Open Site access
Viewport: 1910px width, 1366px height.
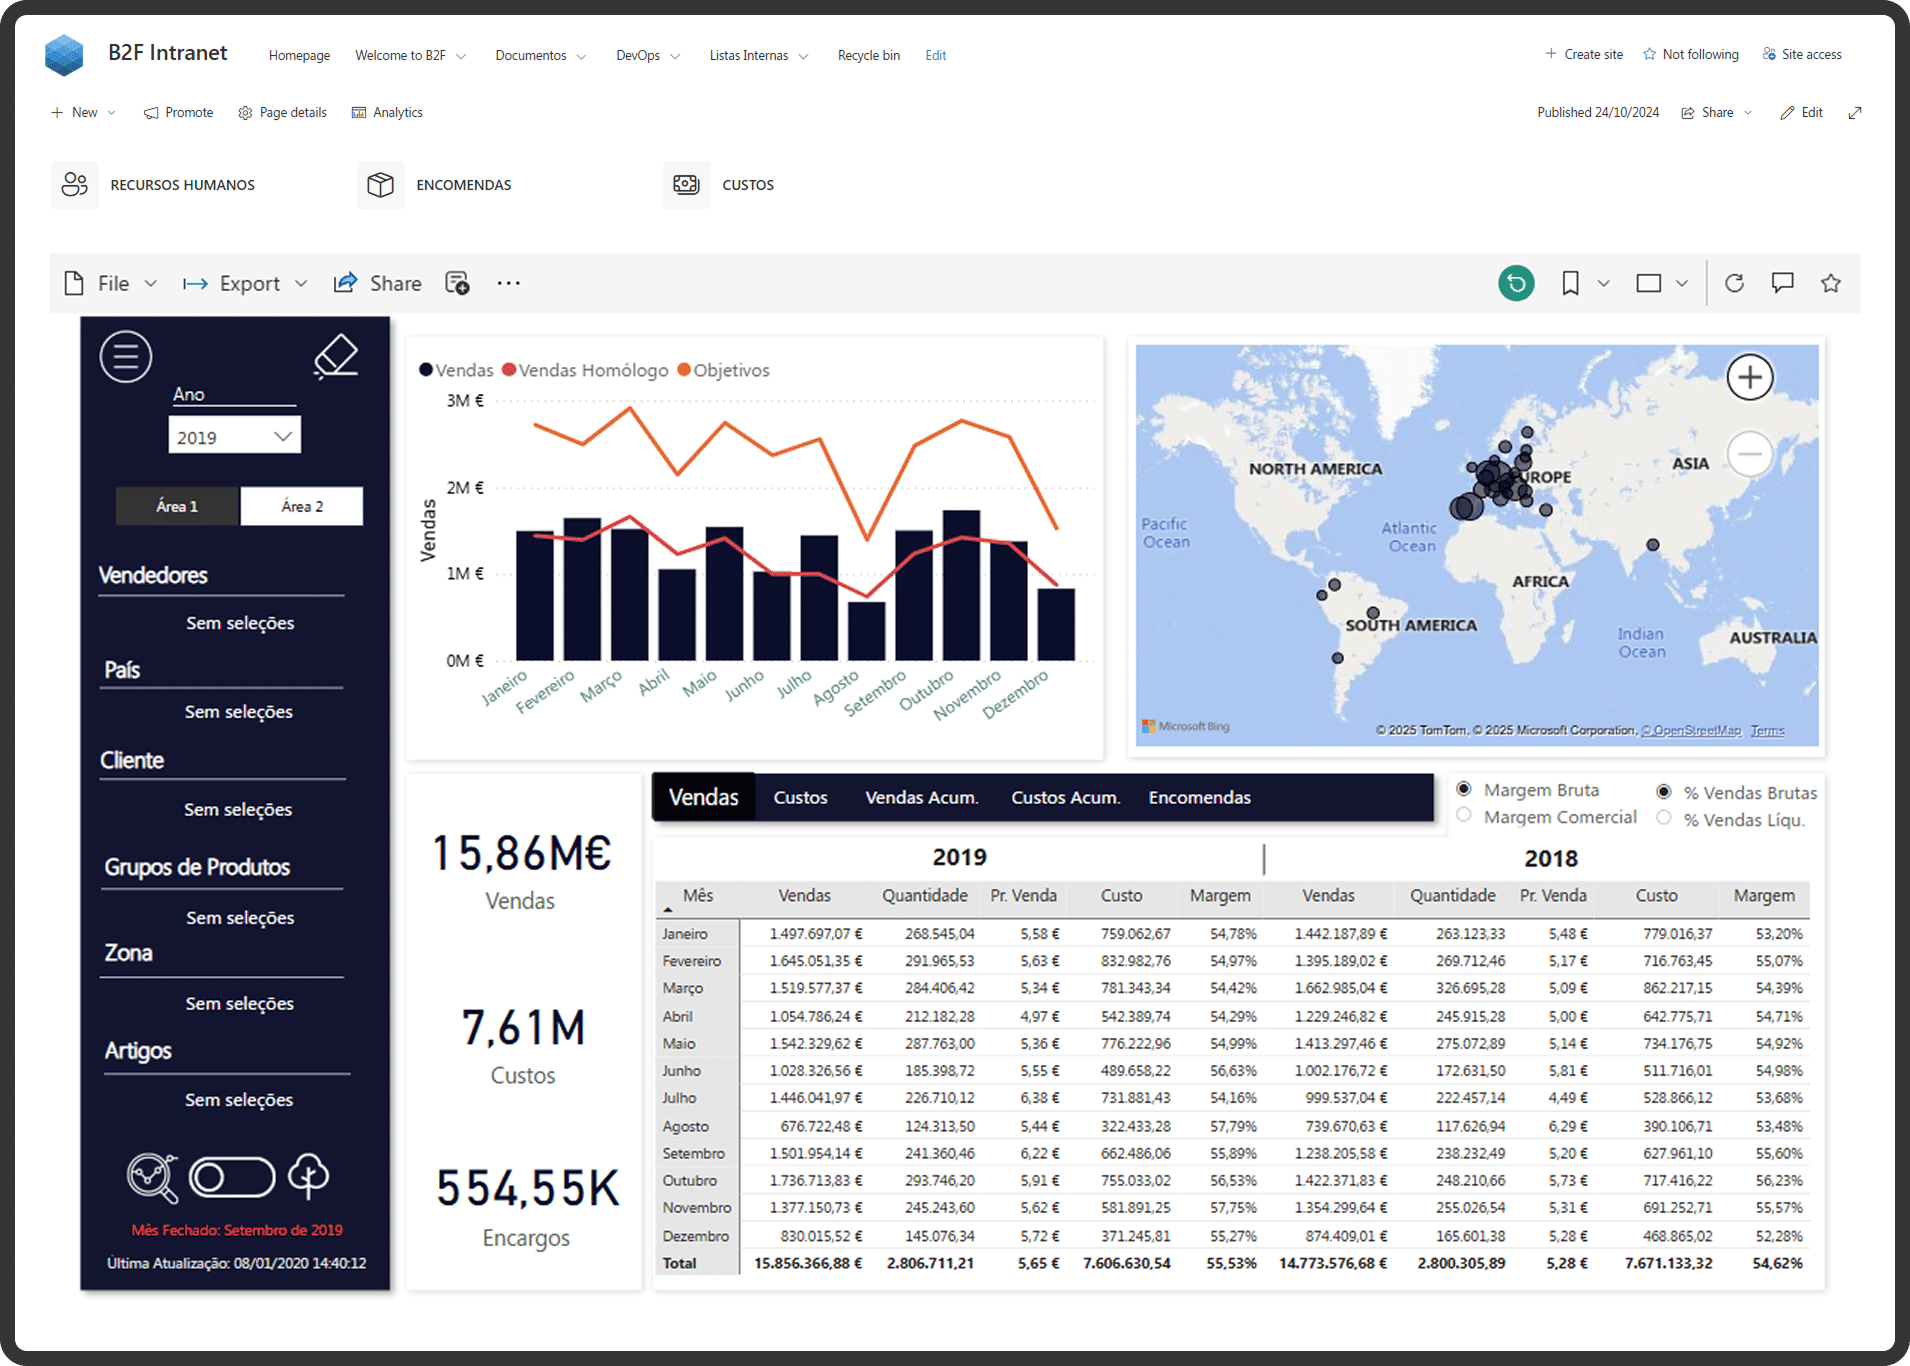pyautogui.click(x=1802, y=54)
